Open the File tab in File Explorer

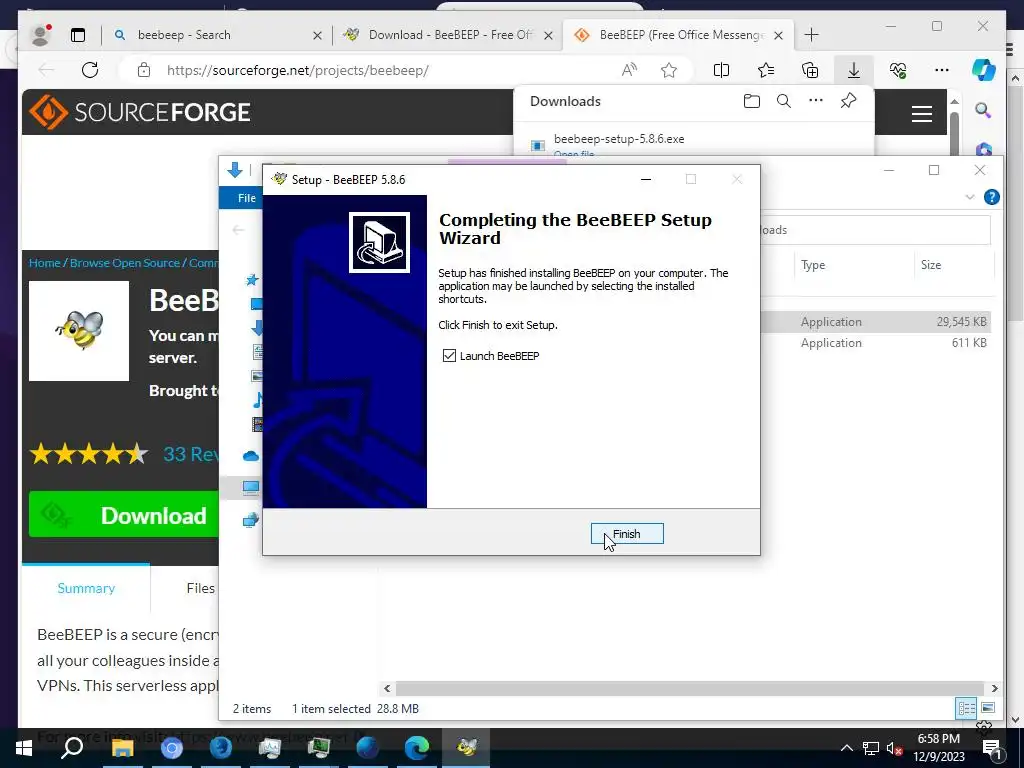pos(246,198)
